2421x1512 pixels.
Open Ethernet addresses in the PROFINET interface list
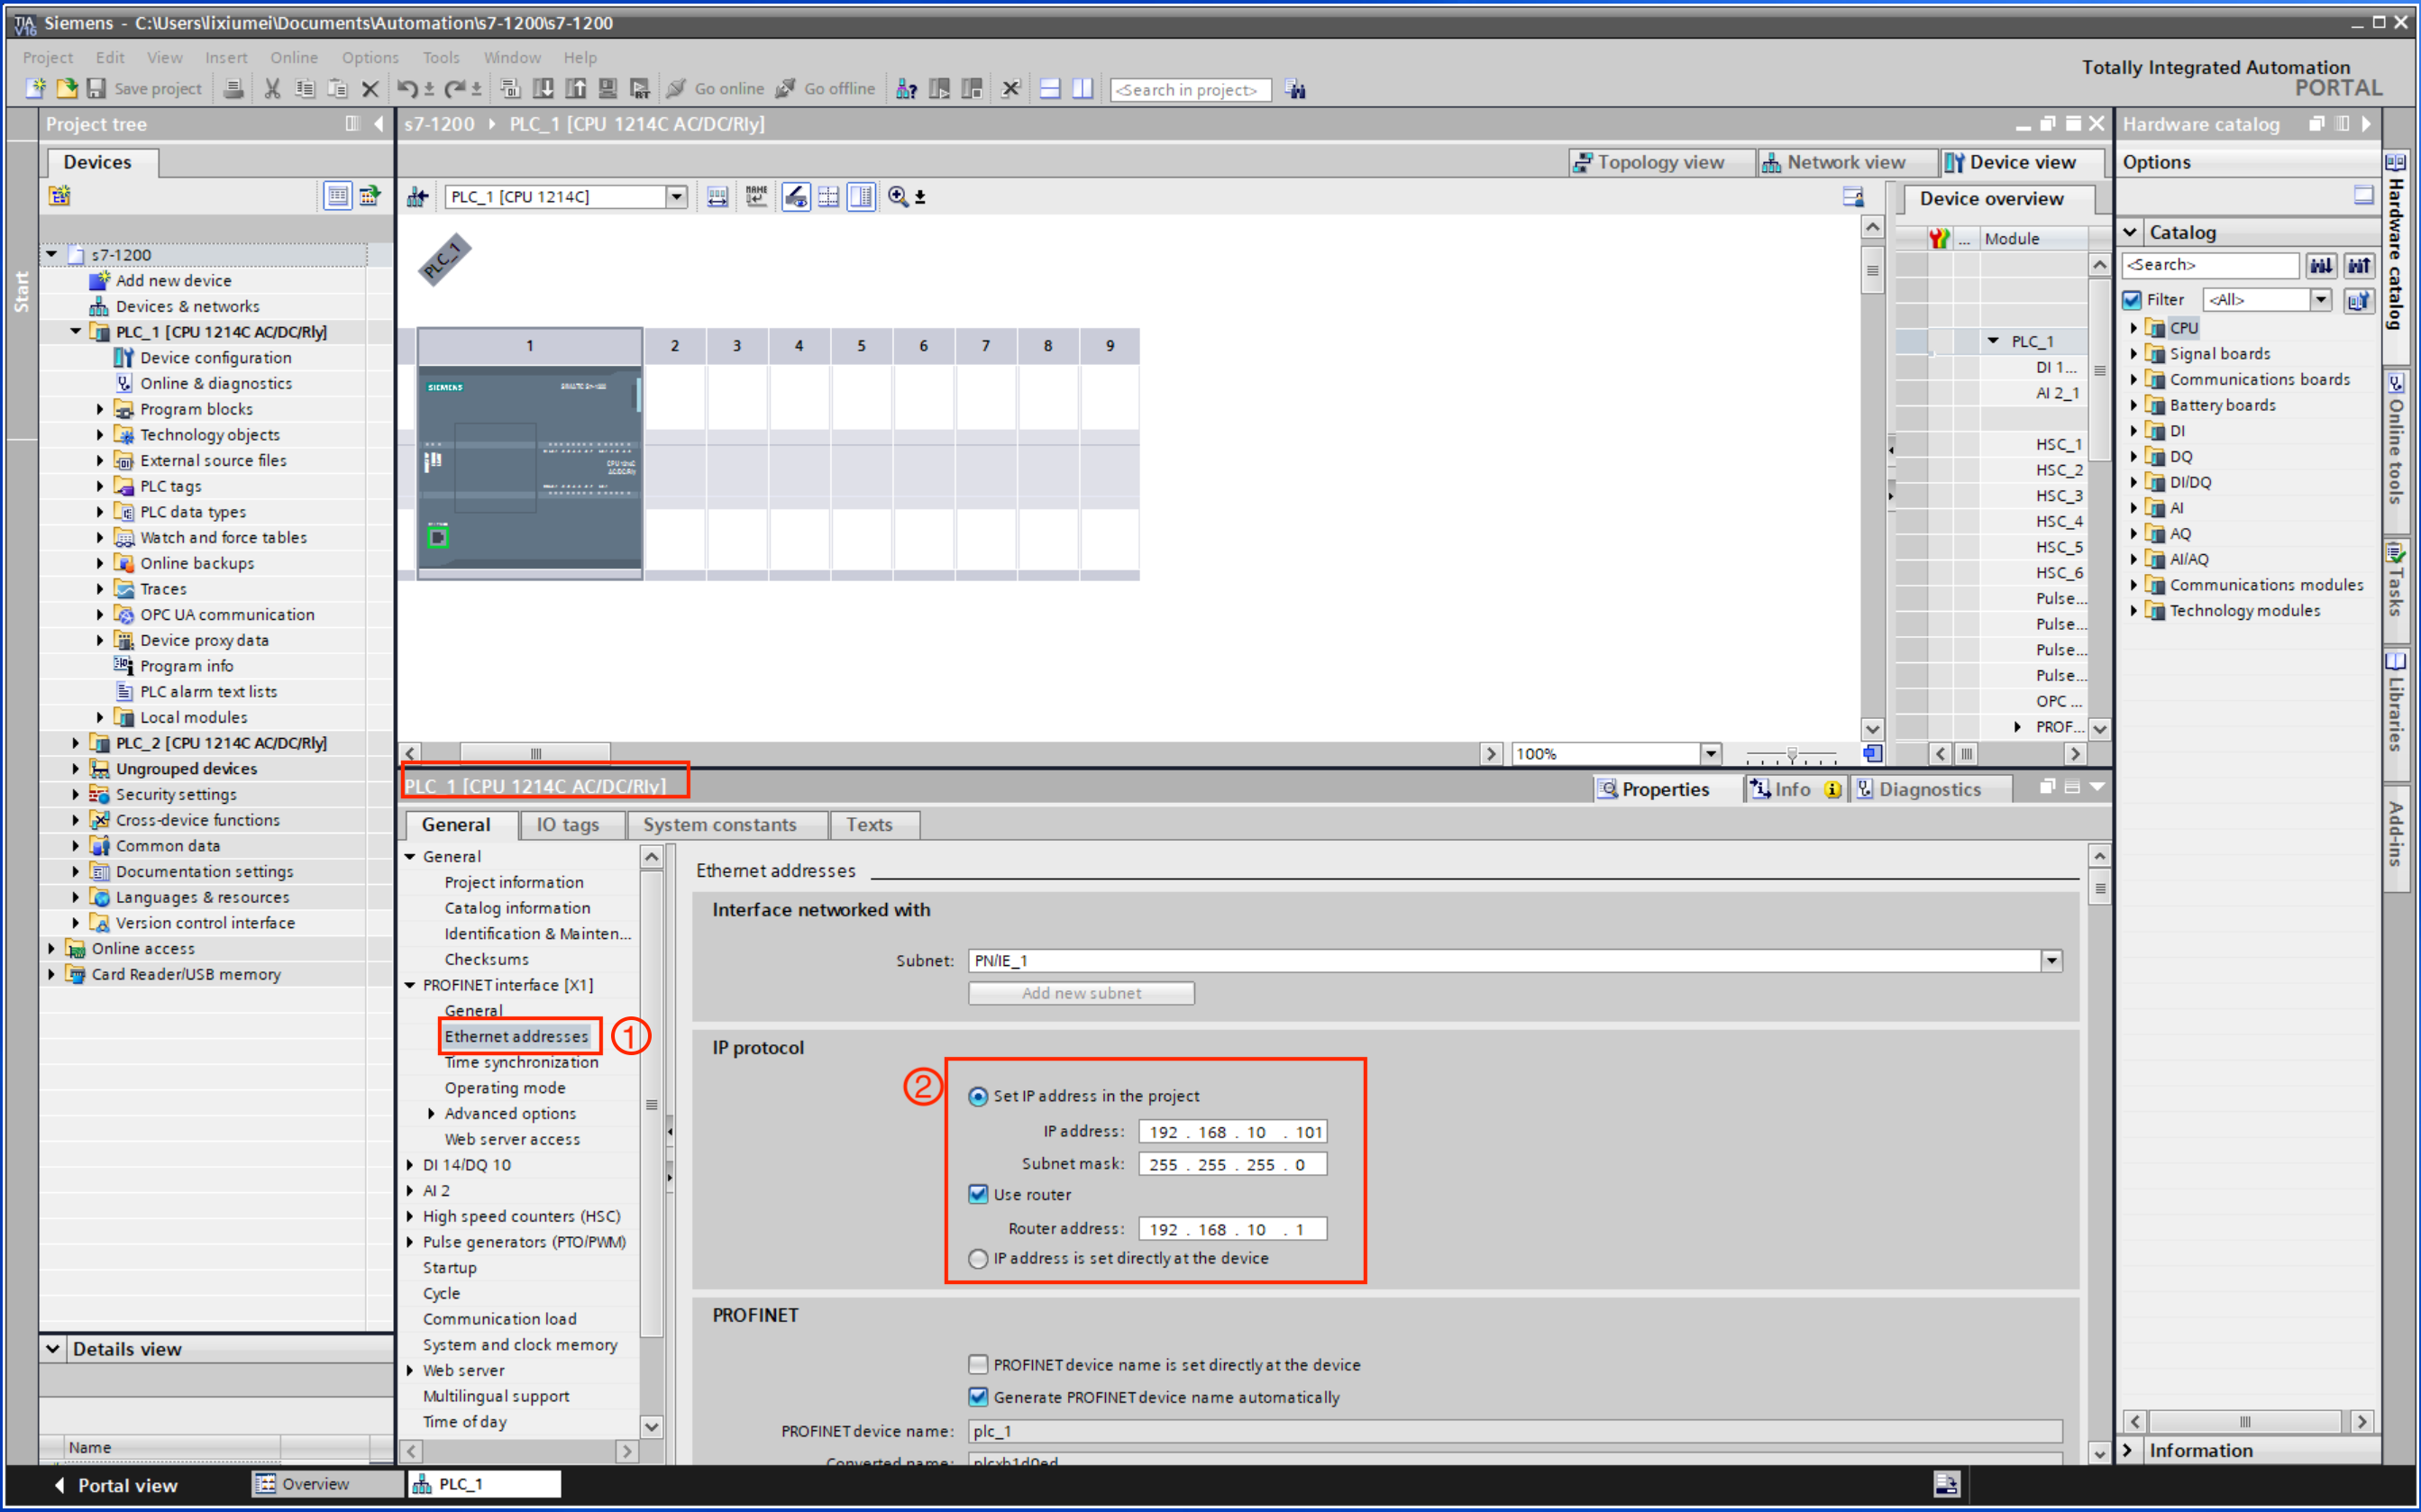pos(518,1036)
